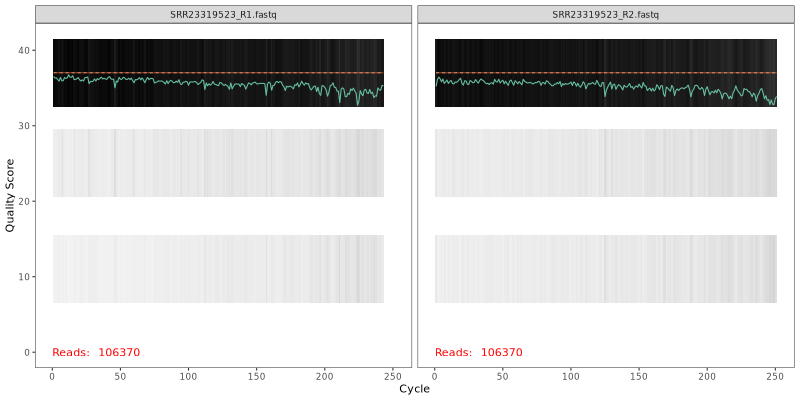Screen dimensions: 800x400
Task: Click the y-axis tick label 40
Action: coord(24,50)
